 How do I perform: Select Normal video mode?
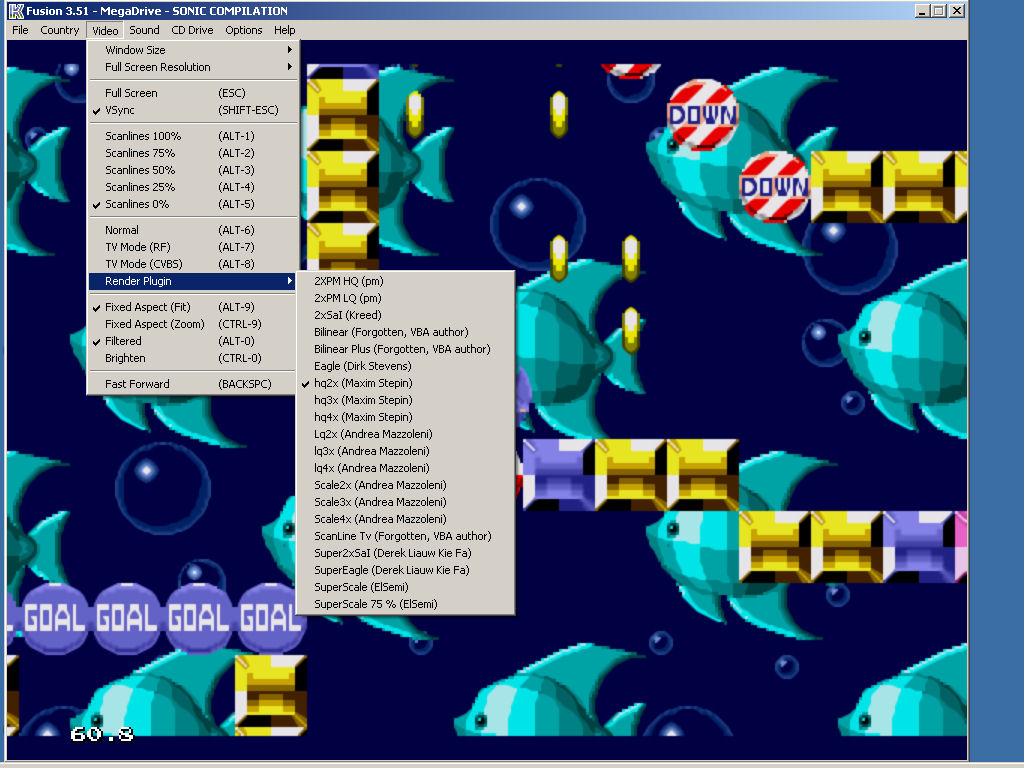pyautogui.click(x=193, y=230)
